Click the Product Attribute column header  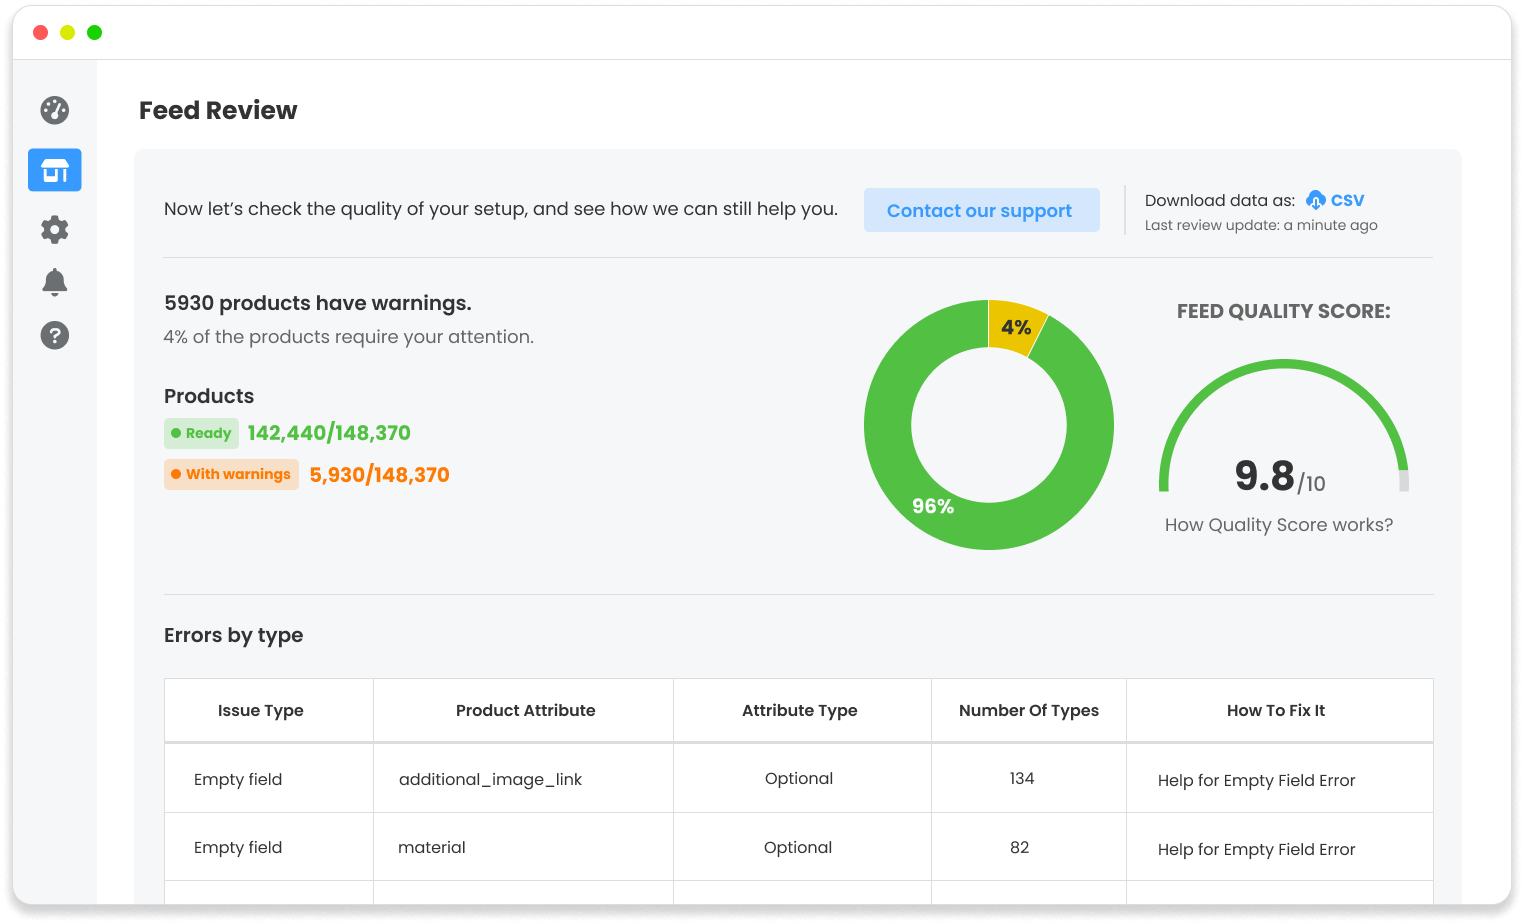click(x=525, y=711)
